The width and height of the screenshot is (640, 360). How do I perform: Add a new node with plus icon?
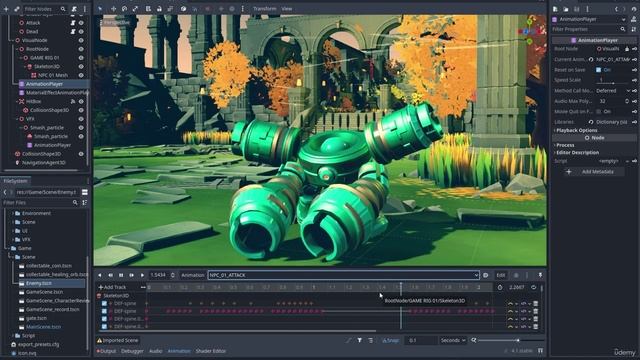point(6,9)
